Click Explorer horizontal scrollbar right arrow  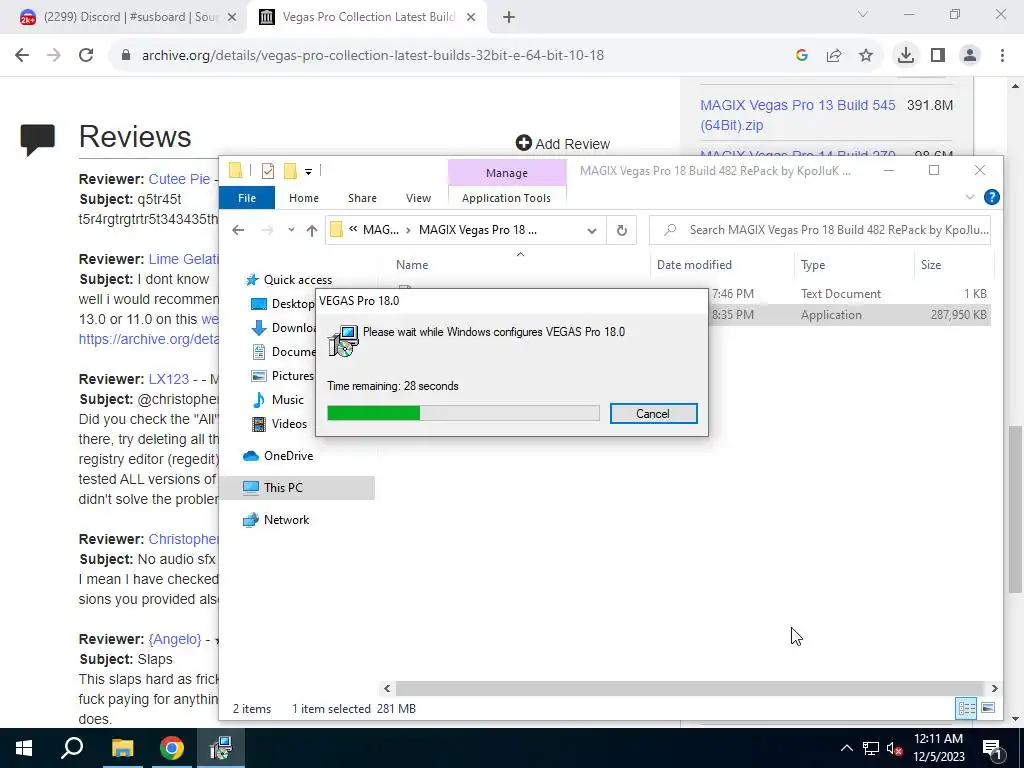click(994, 688)
